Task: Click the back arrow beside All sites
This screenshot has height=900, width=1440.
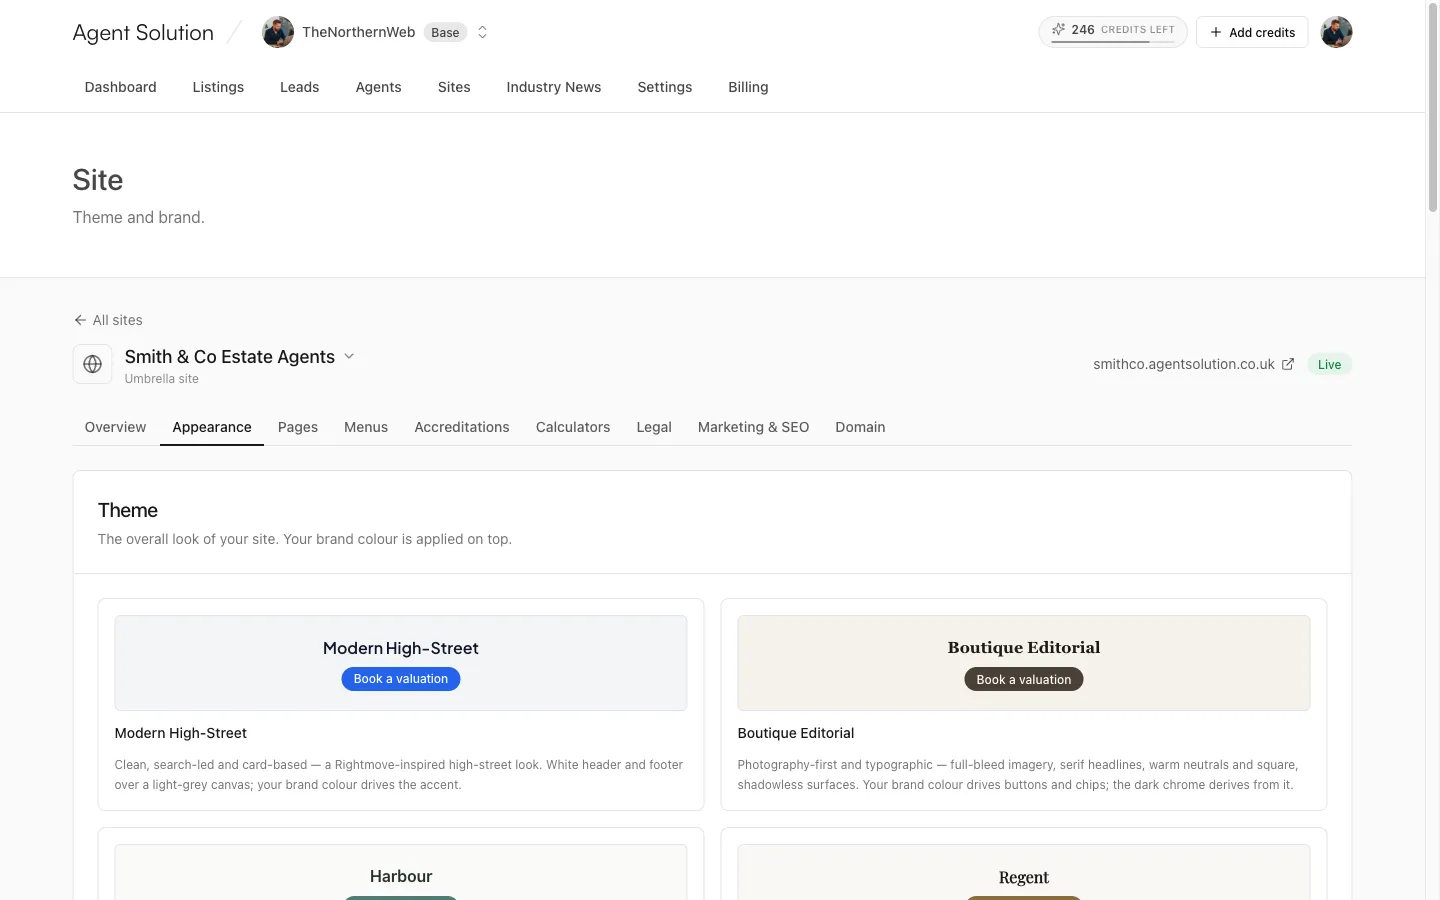Action: [80, 320]
